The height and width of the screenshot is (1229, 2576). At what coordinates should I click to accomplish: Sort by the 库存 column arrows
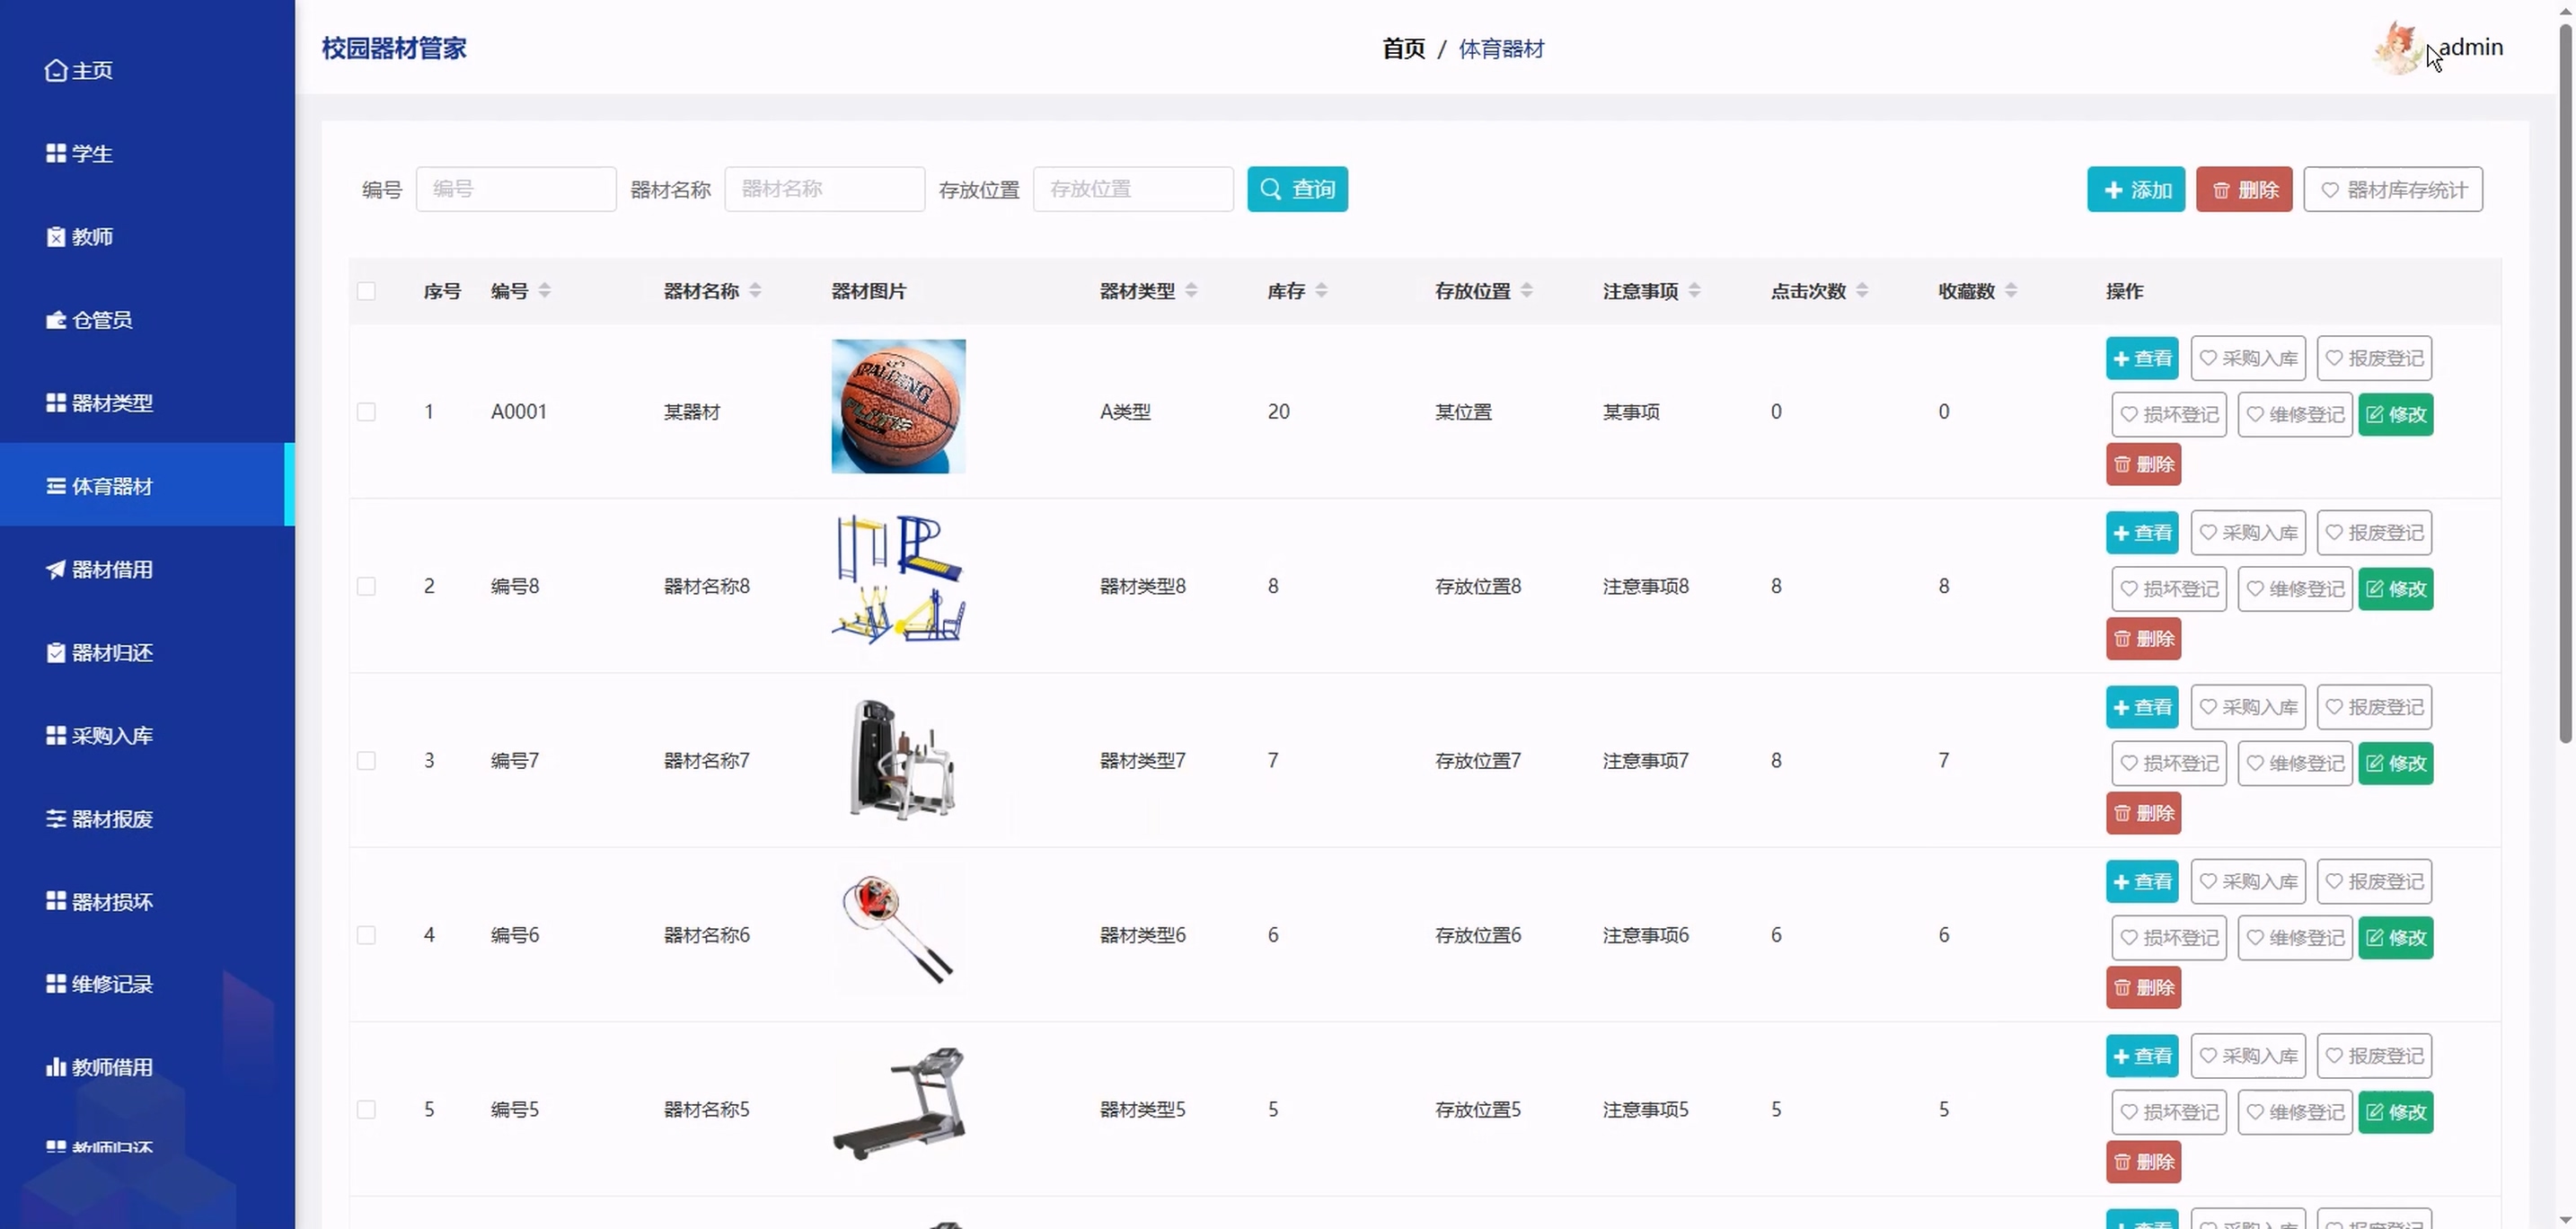click(1321, 291)
